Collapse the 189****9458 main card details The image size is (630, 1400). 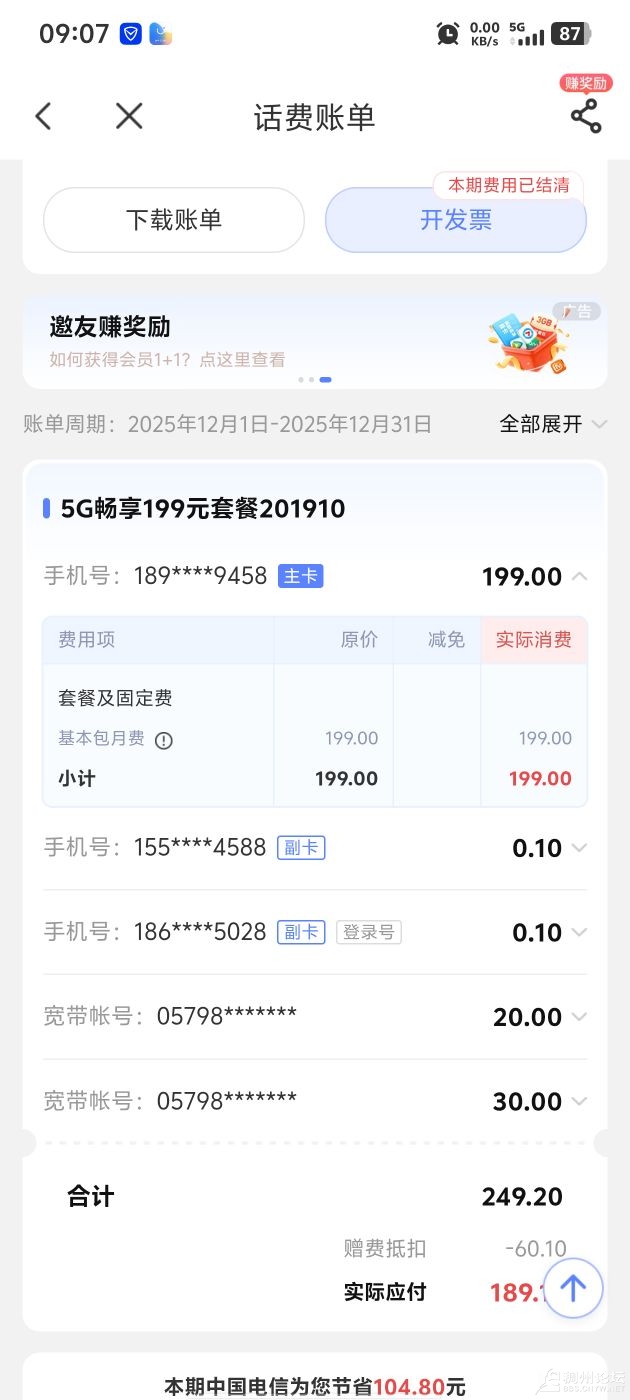coord(579,577)
